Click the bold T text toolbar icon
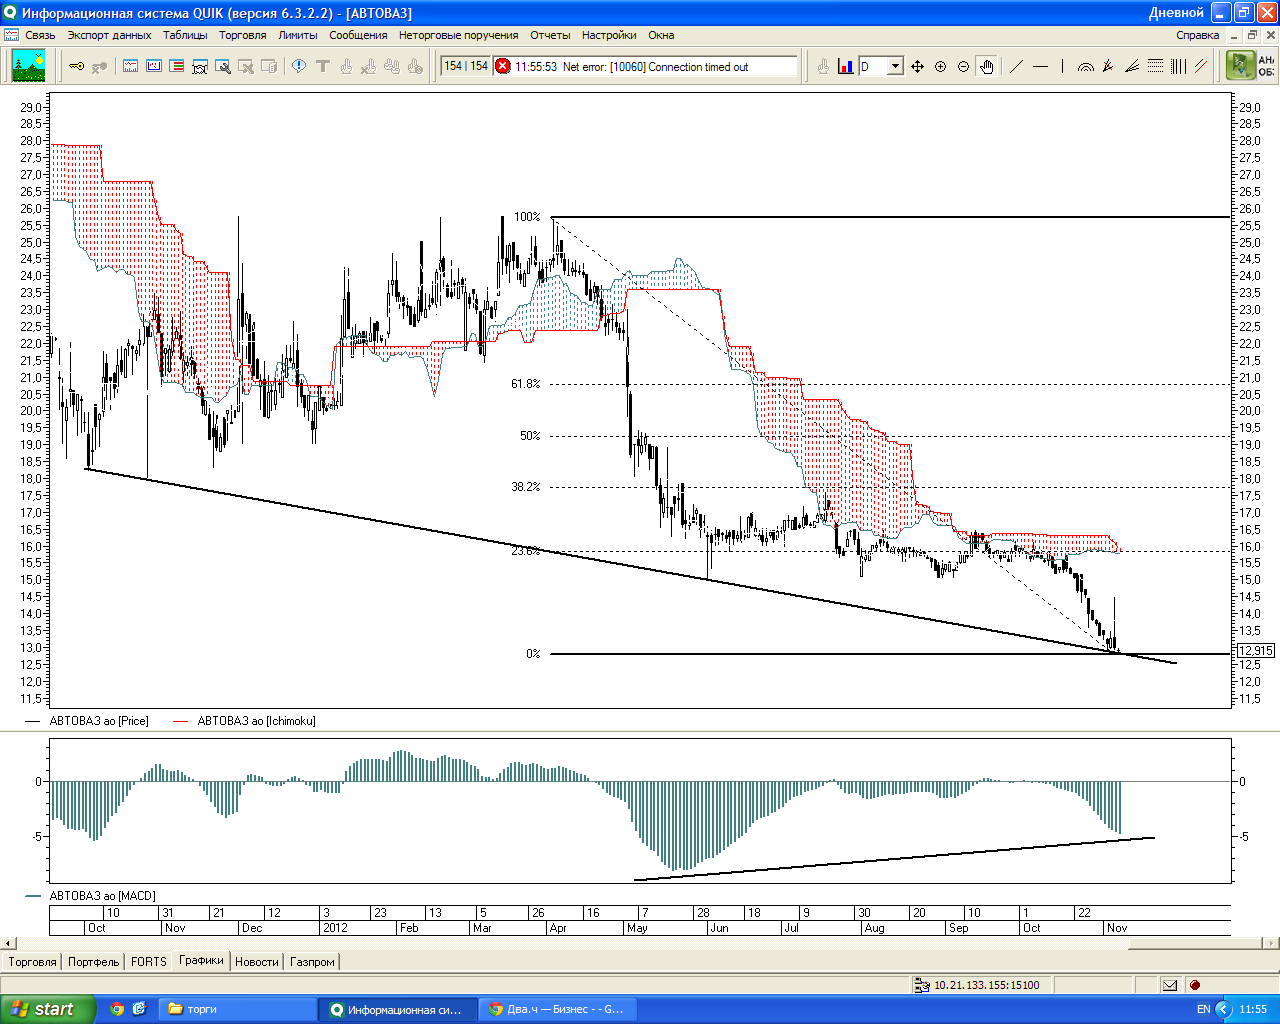 coord(322,67)
